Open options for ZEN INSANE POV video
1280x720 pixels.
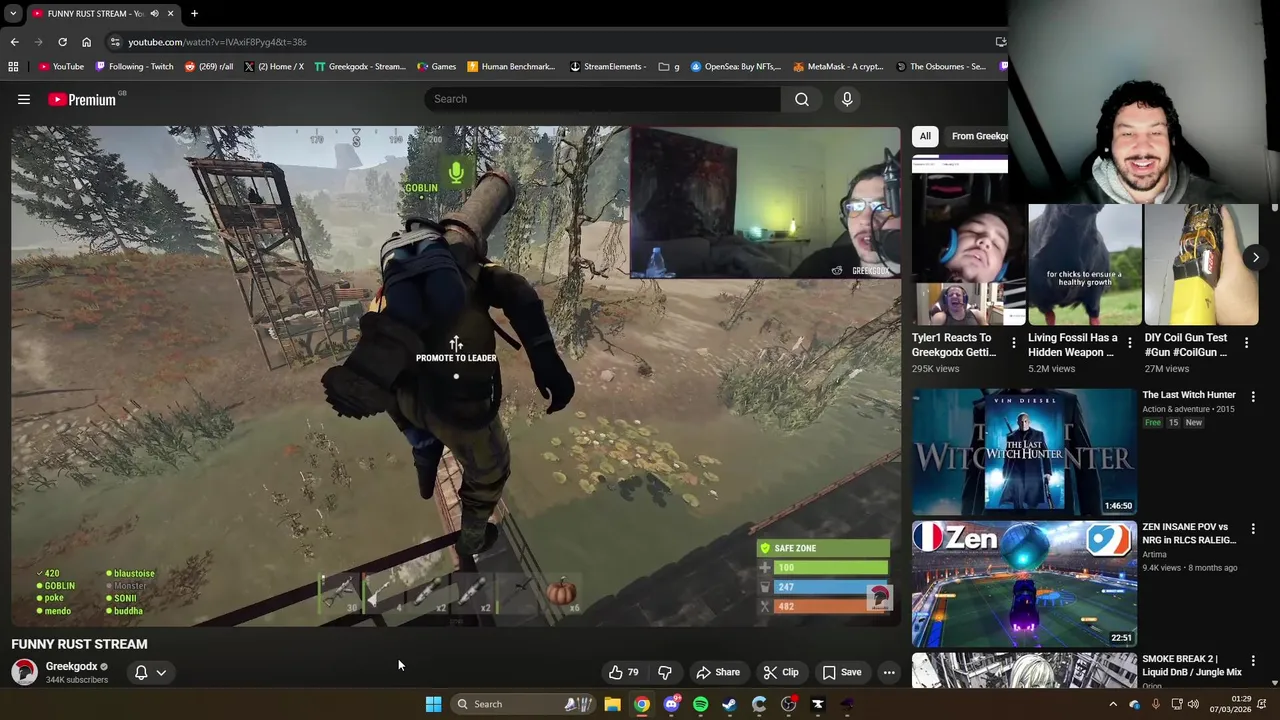1253,528
